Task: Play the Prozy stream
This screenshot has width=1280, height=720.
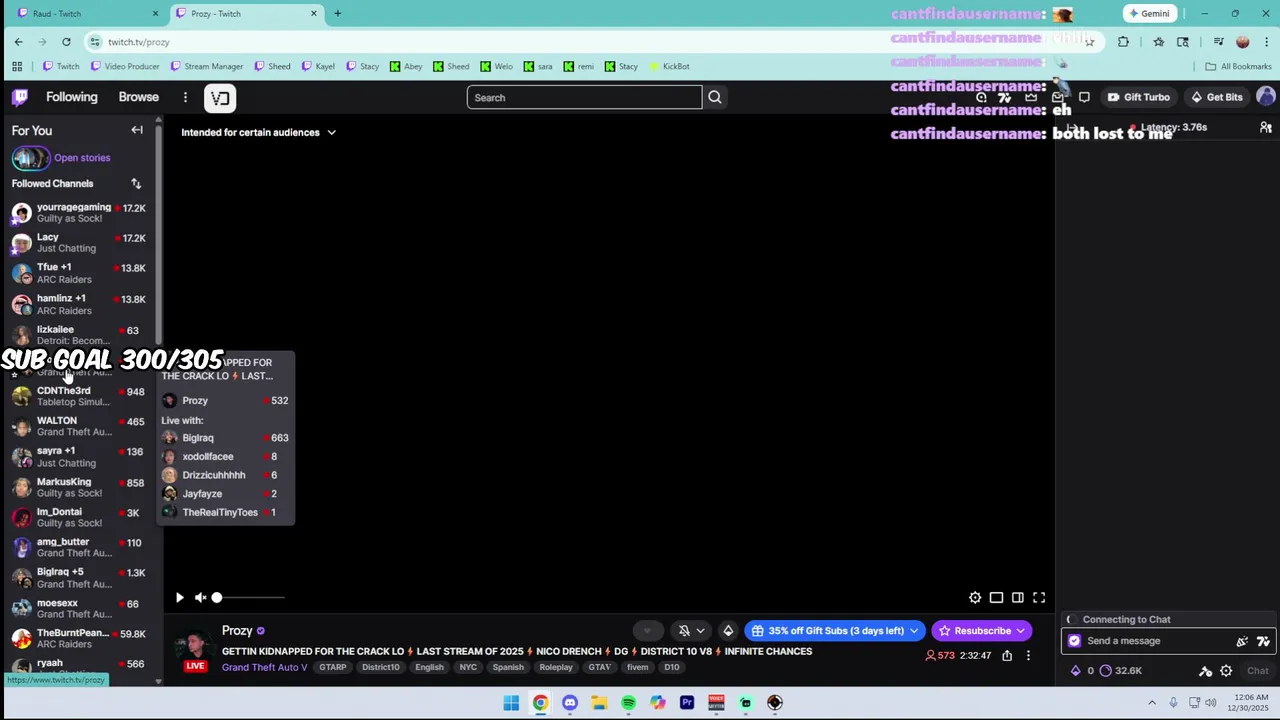Action: point(179,598)
